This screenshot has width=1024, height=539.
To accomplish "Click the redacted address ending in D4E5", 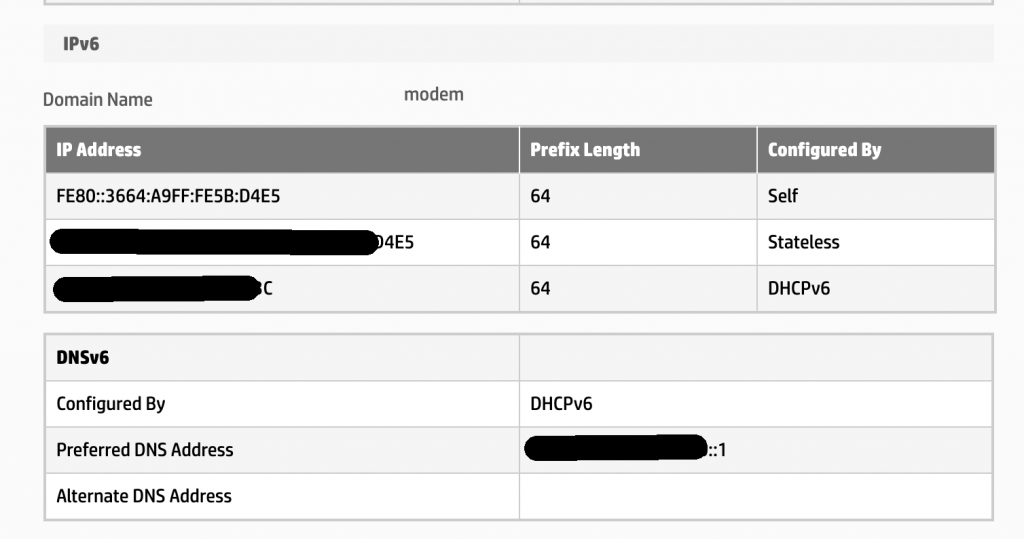I will click(x=232, y=242).
